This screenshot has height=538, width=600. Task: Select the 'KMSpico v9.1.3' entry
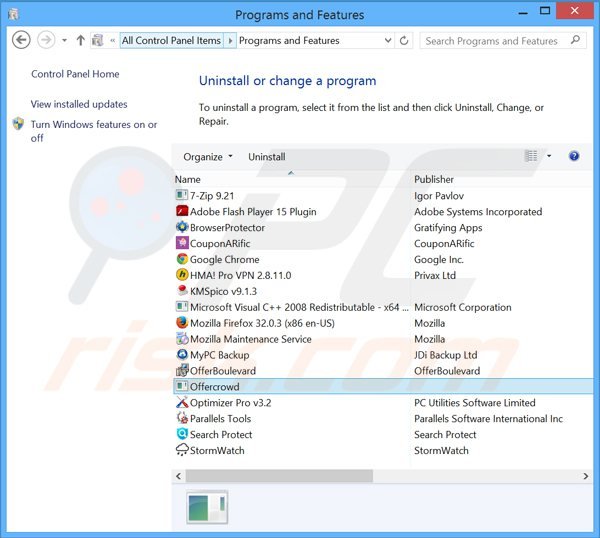(223, 291)
